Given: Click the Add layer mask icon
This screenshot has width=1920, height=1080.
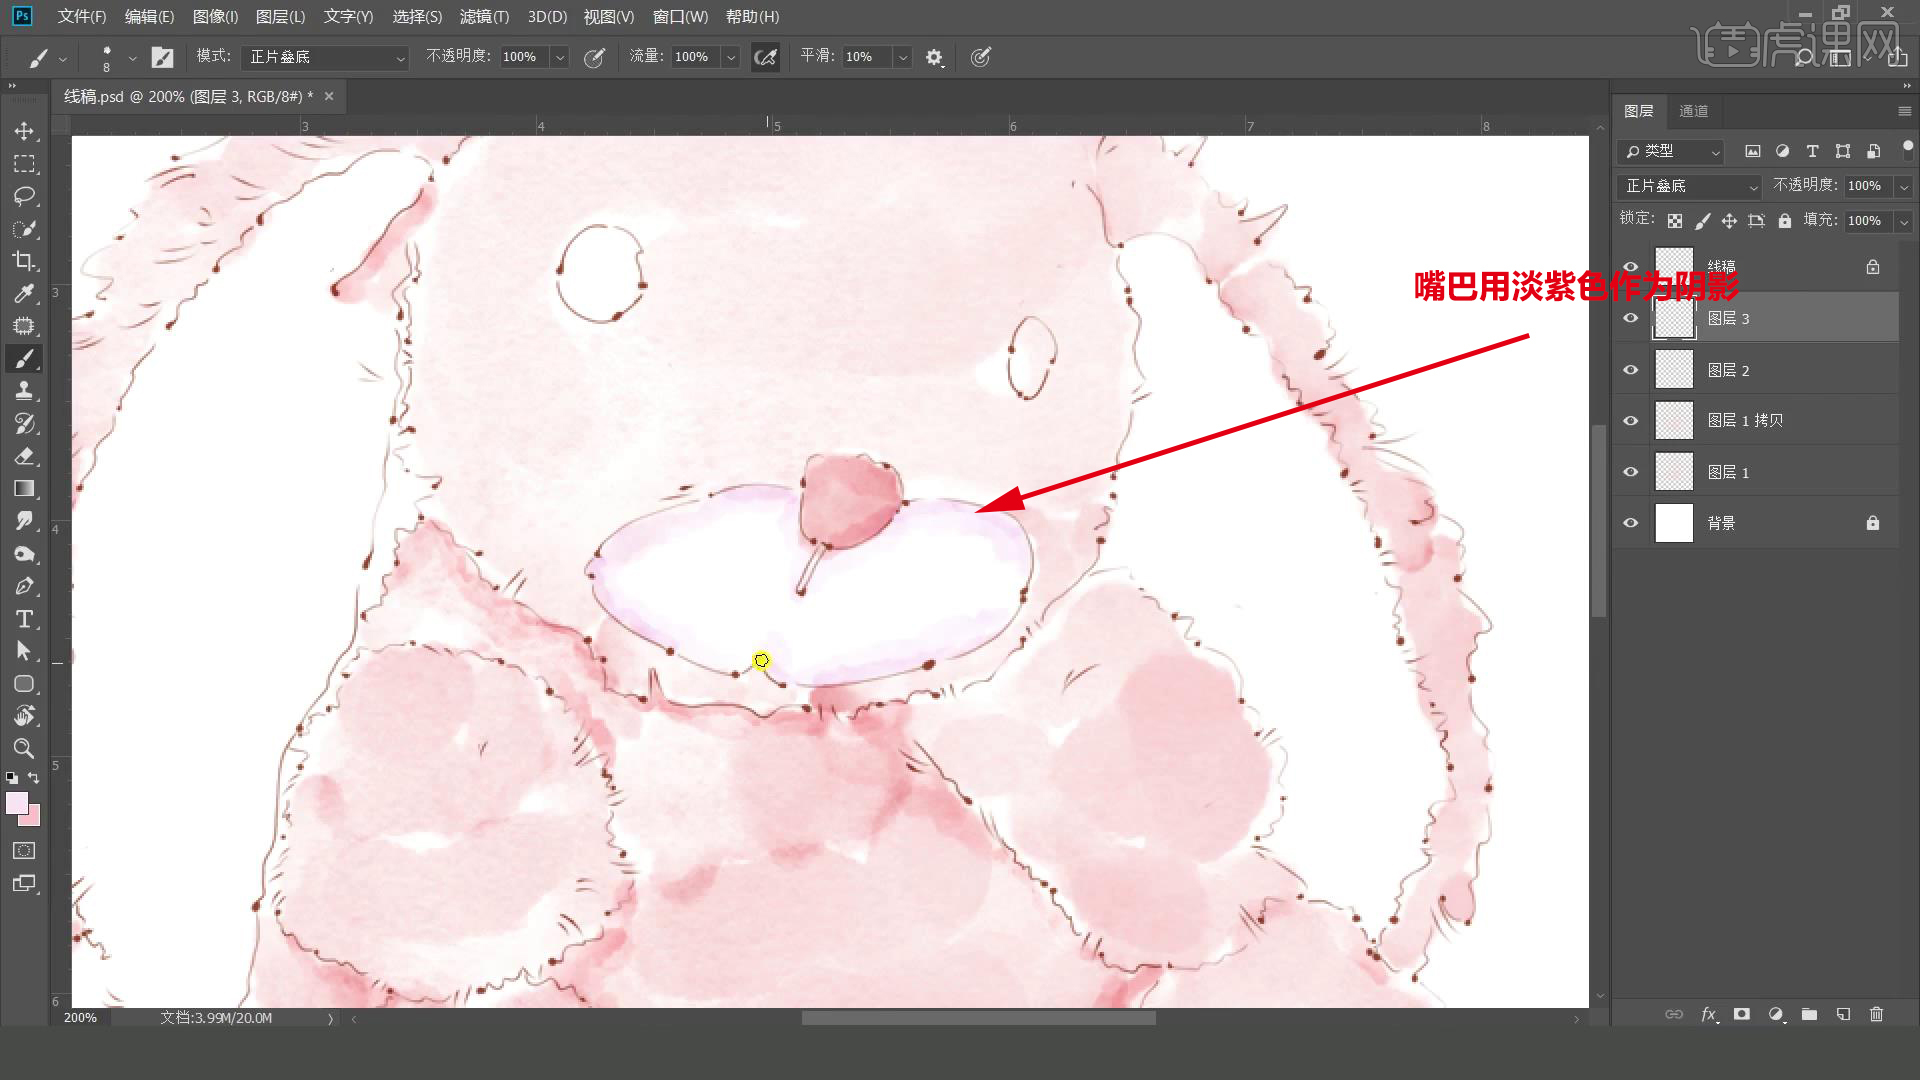Looking at the screenshot, I should click(1742, 1014).
